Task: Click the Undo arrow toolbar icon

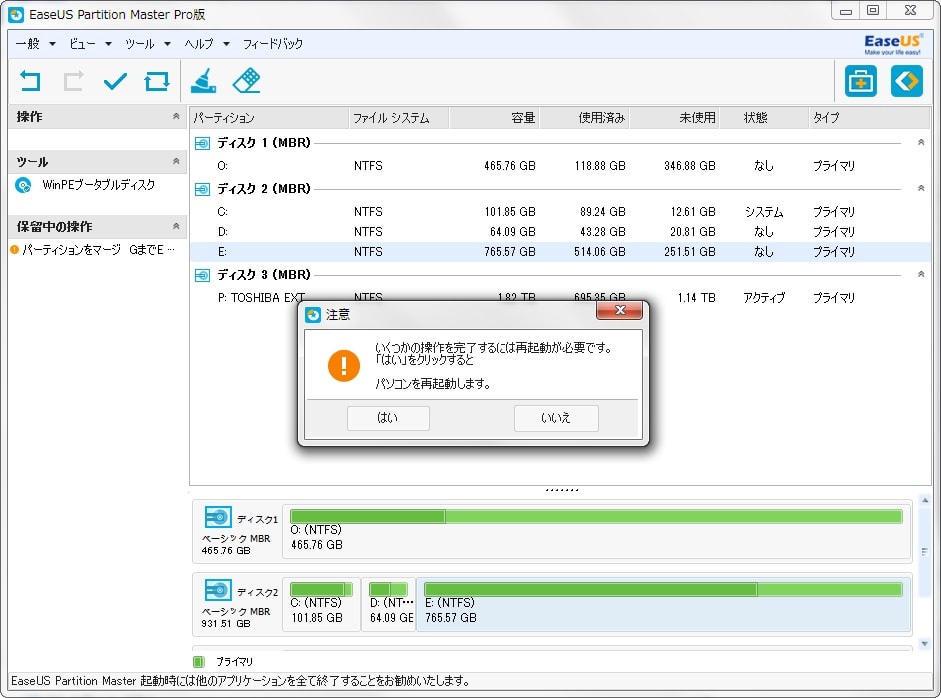Action: (x=31, y=81)
